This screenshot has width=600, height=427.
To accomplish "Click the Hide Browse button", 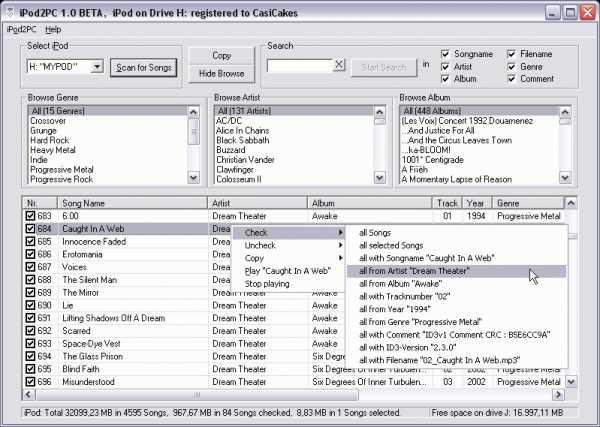I will point(222,74).
